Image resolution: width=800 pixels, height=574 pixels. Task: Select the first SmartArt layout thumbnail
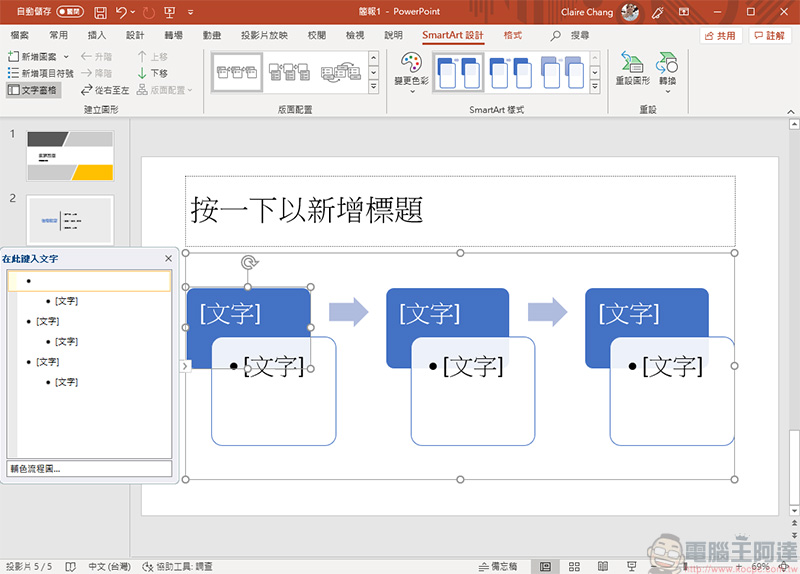pos(237,72)
